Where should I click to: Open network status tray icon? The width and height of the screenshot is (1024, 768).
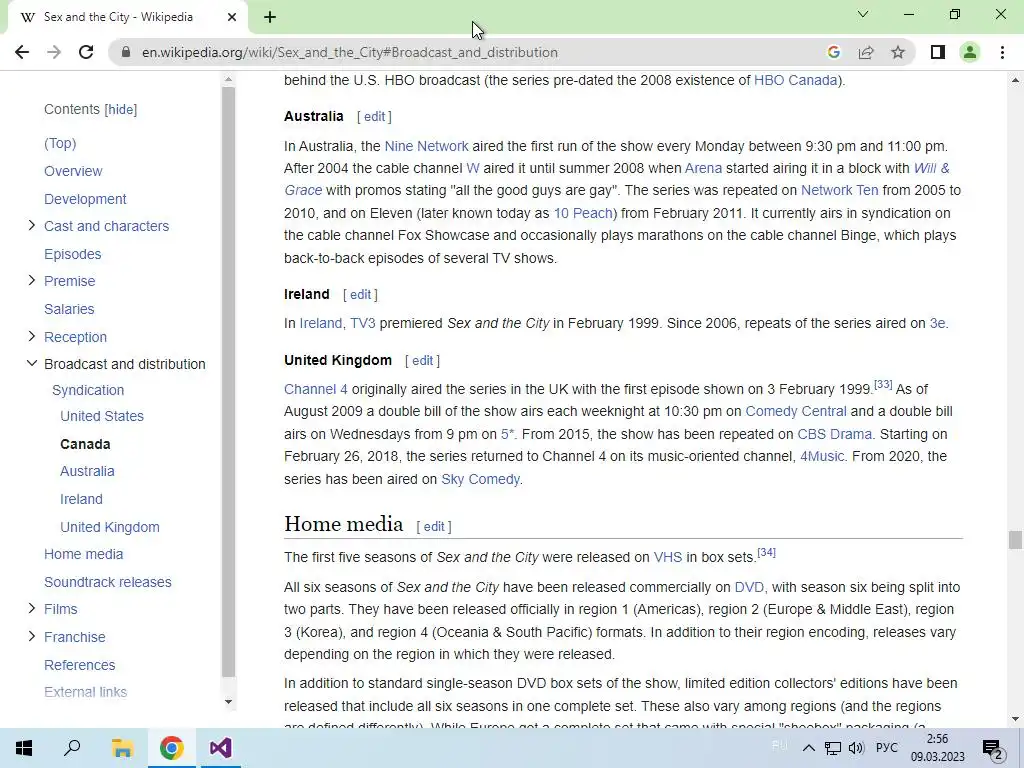tap(833, 748)
